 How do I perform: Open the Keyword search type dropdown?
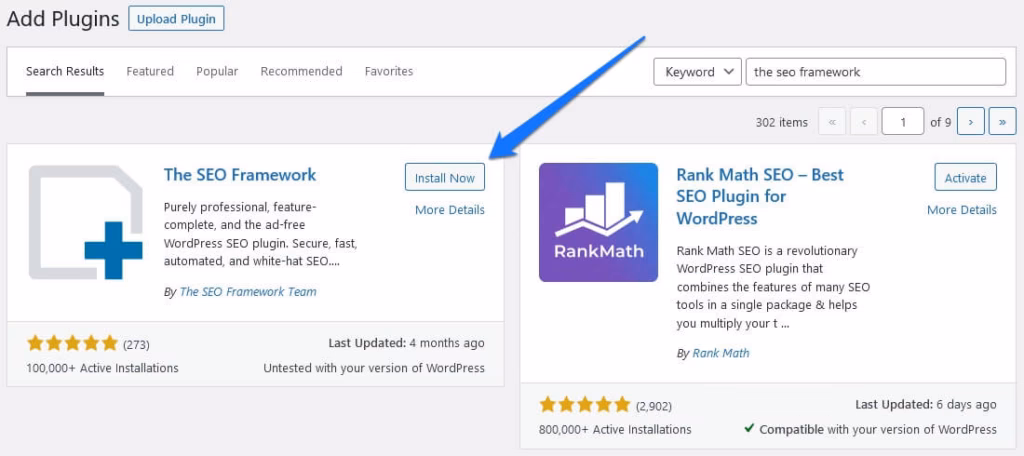(696, 72)
